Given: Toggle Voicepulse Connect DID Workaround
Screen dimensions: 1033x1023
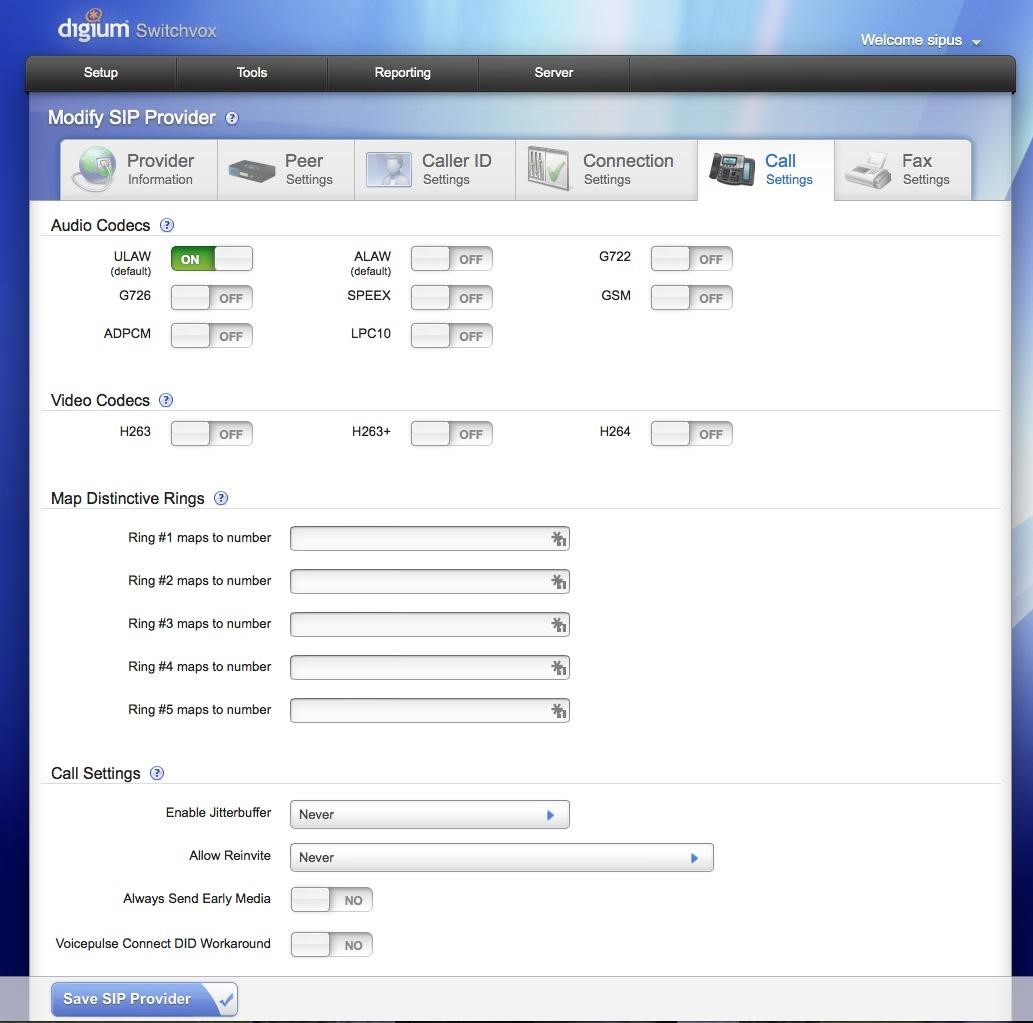Looking at the screenshot, I should [331, 945].
